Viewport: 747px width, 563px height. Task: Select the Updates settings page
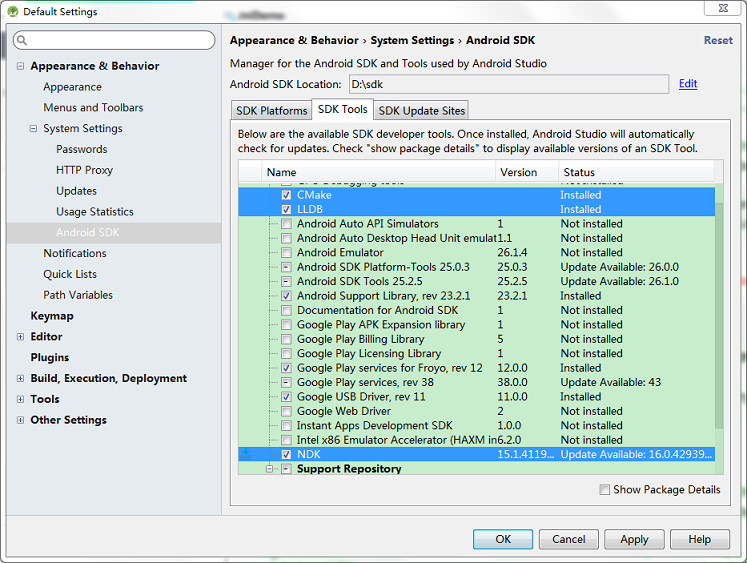click(x=76, y=191)
